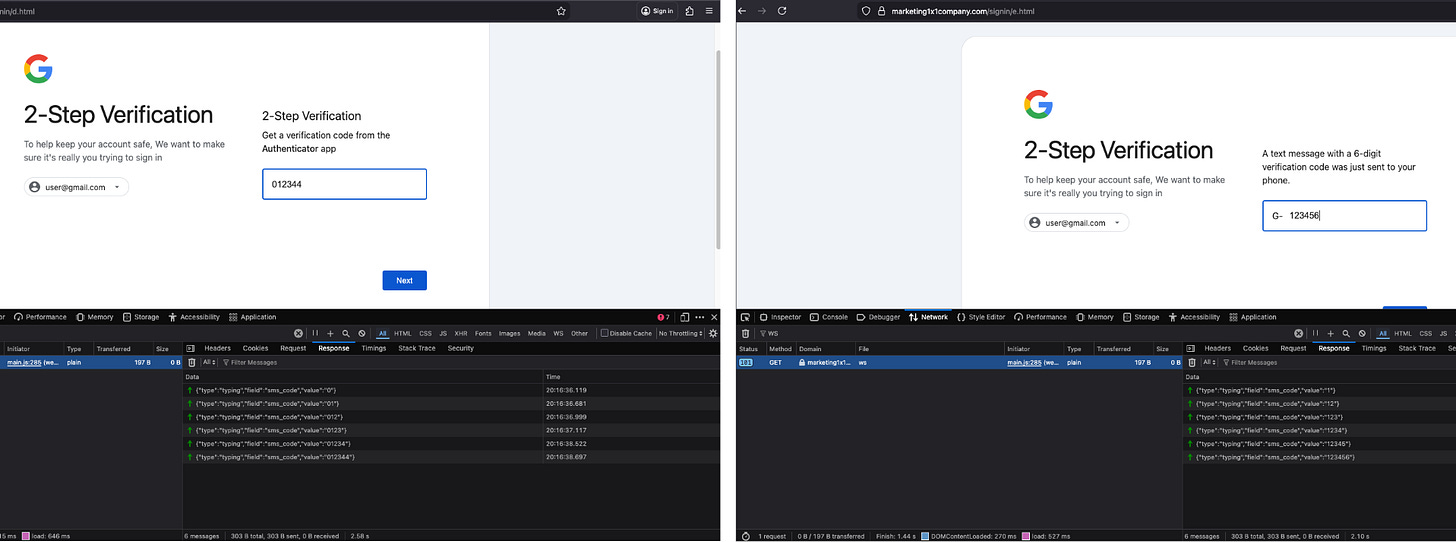1456x542 pixels.
Task: Open network settings gear icon, left devtools
Action: pyautogui.click(x=713, y=333)
